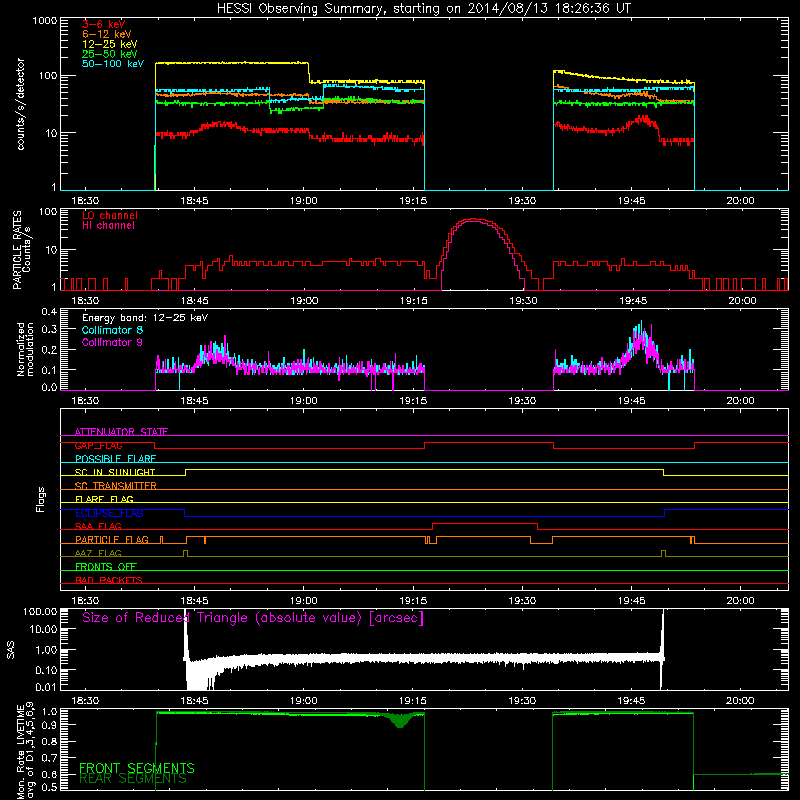Click the 'PARTICLE RATES Counts/s' axis label
This screenshot has width=800, height=800.
21,250
